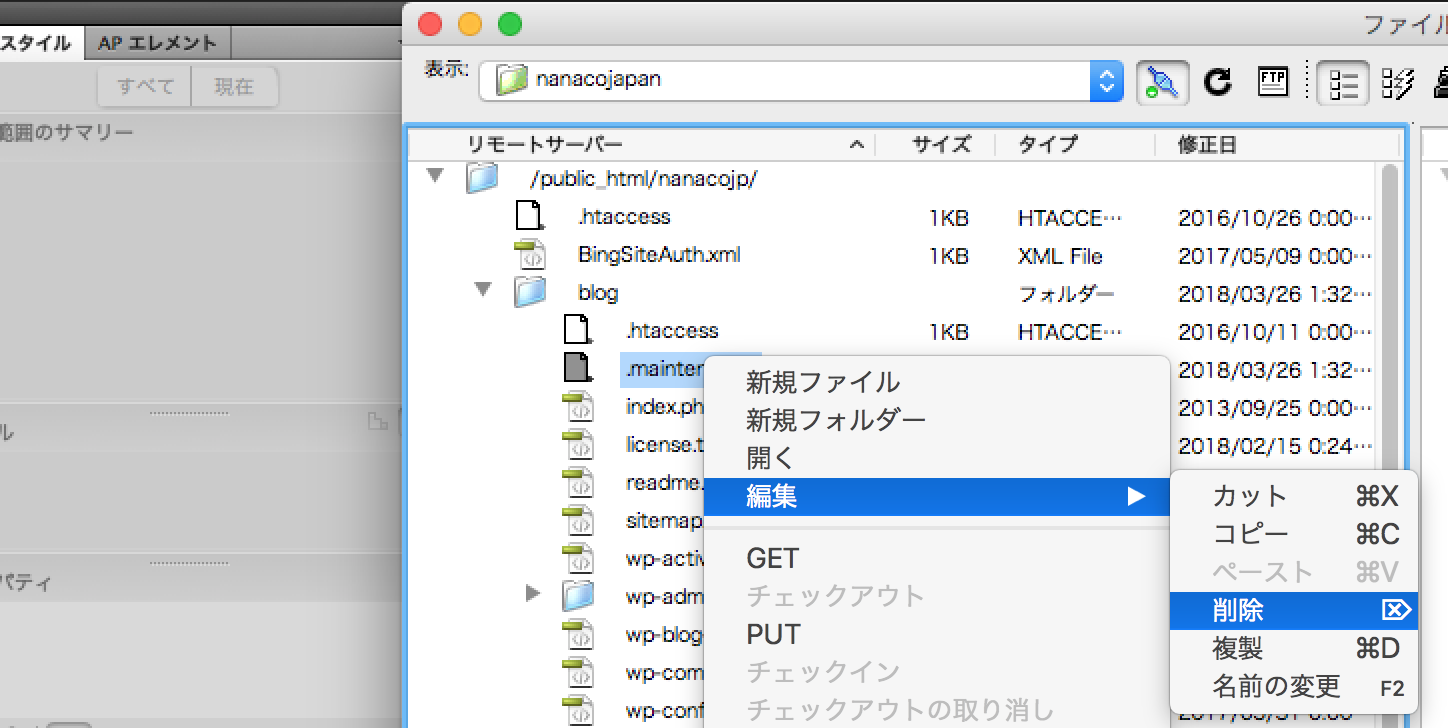Click the index.php file icon
The image size is (1448, 728).
pos(577,407)
